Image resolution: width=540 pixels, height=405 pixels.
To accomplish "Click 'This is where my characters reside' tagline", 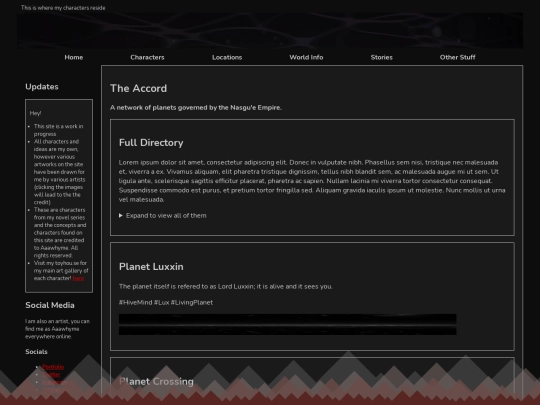I will pyautogui.click(x=63, y=8).
